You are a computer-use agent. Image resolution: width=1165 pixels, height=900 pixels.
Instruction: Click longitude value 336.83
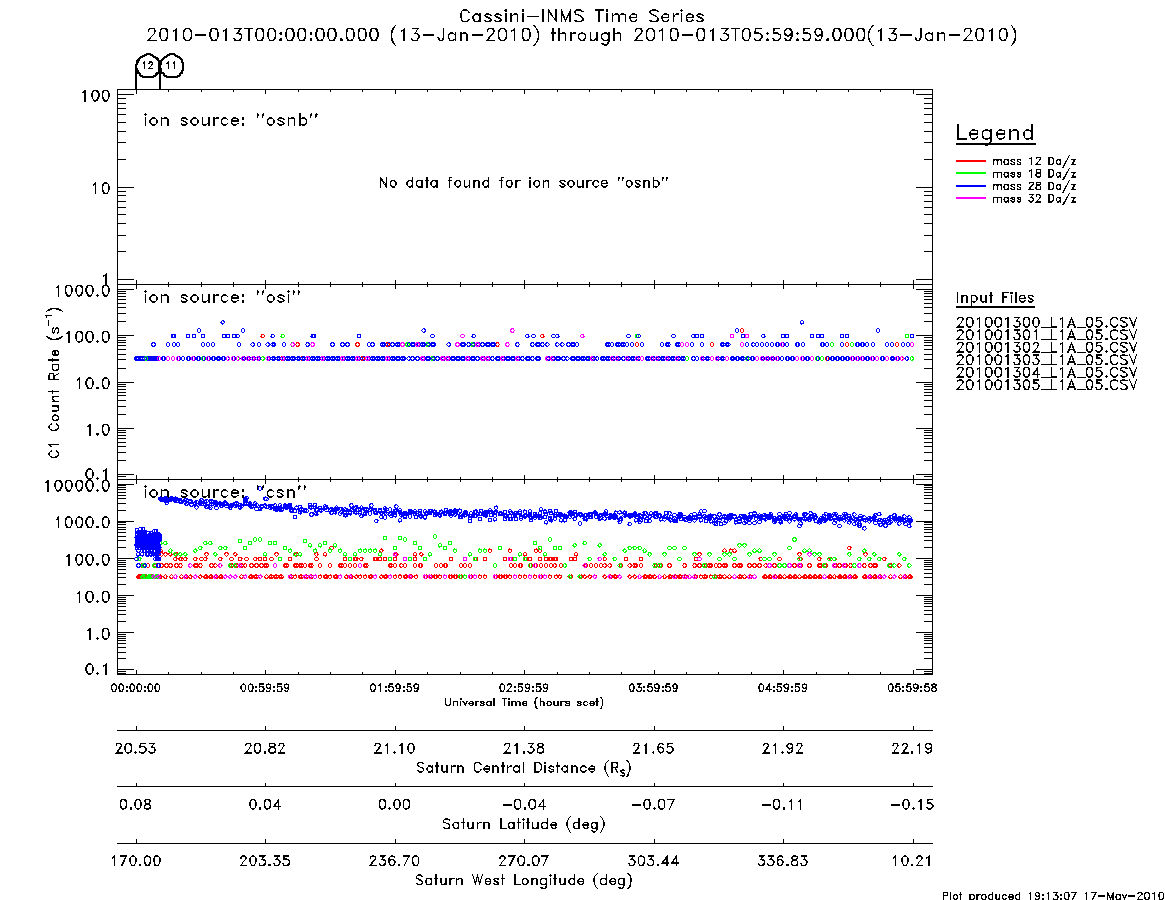point(782,861)
